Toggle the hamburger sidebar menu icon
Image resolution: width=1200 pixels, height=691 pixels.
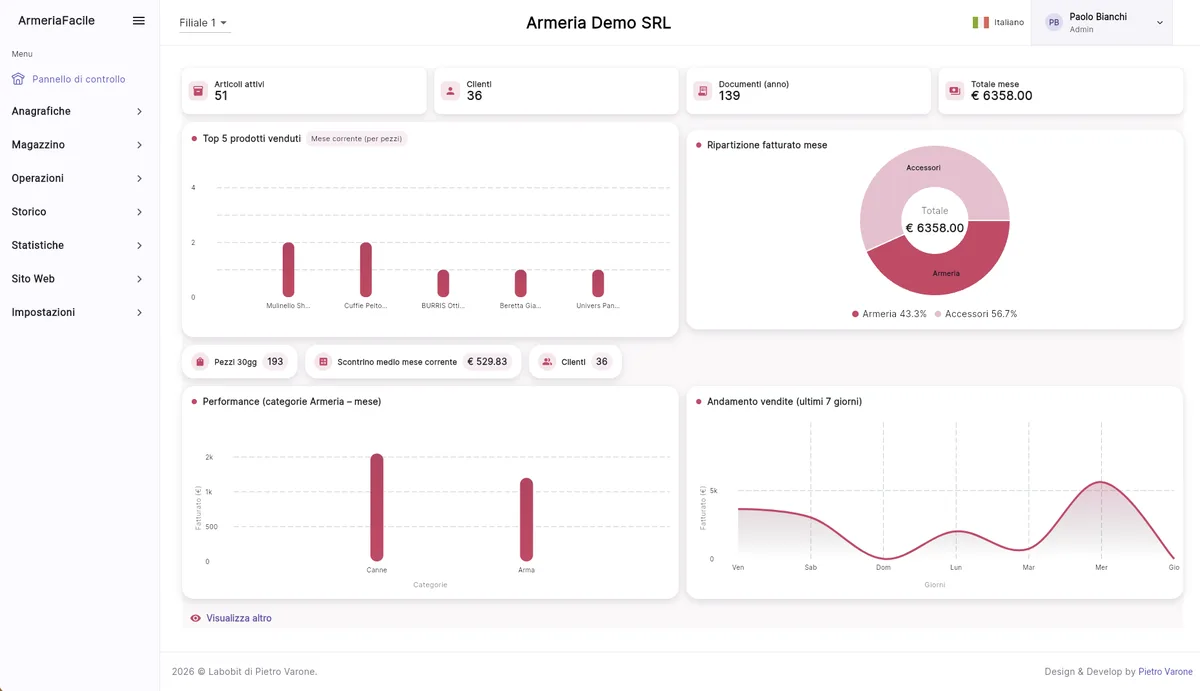(139, 21)
